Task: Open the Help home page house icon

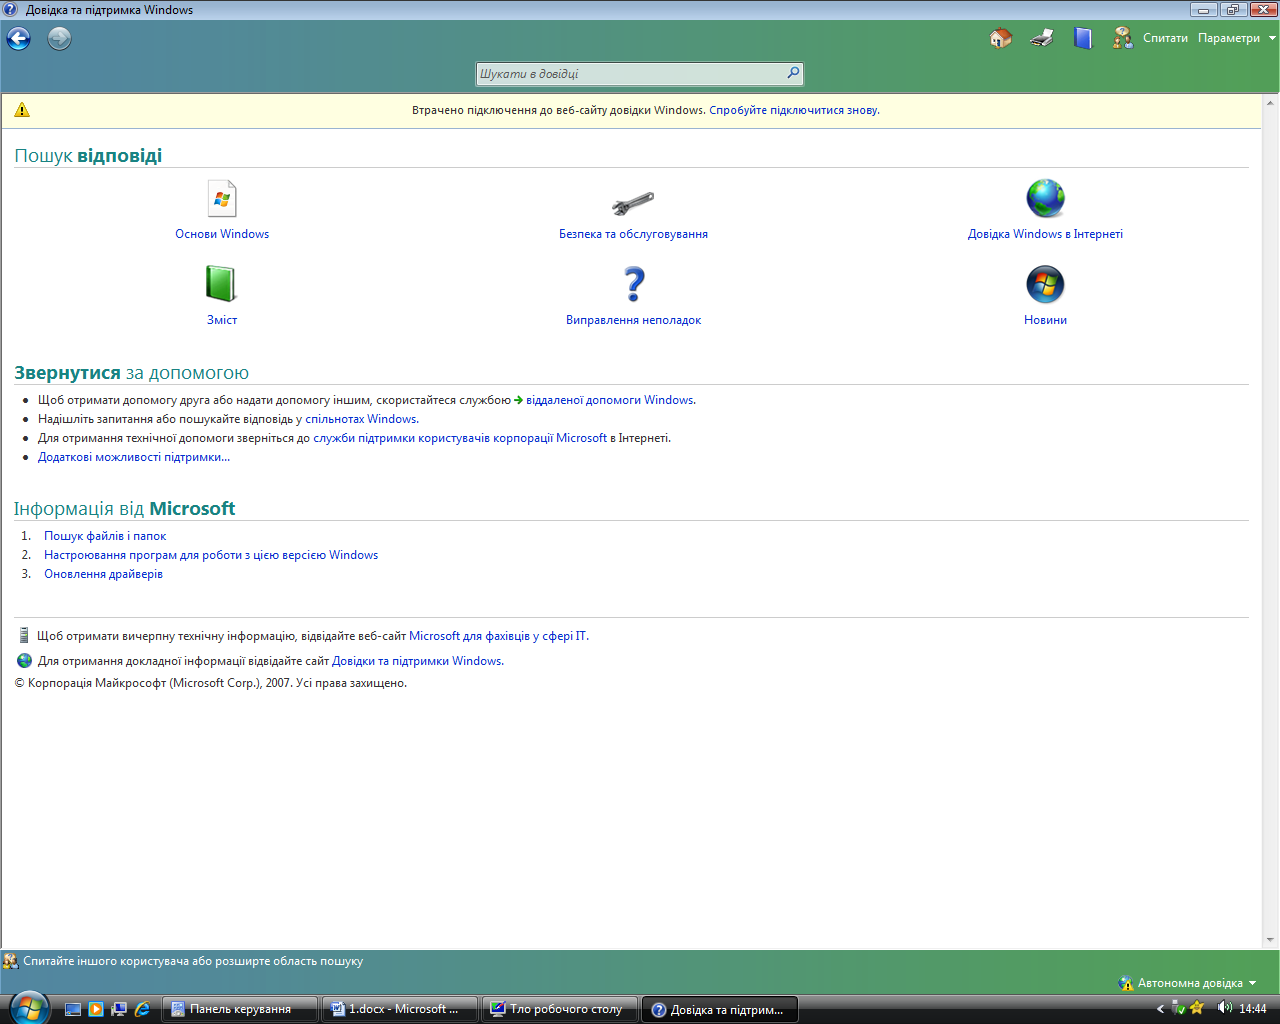Action: pos(1000,38)
